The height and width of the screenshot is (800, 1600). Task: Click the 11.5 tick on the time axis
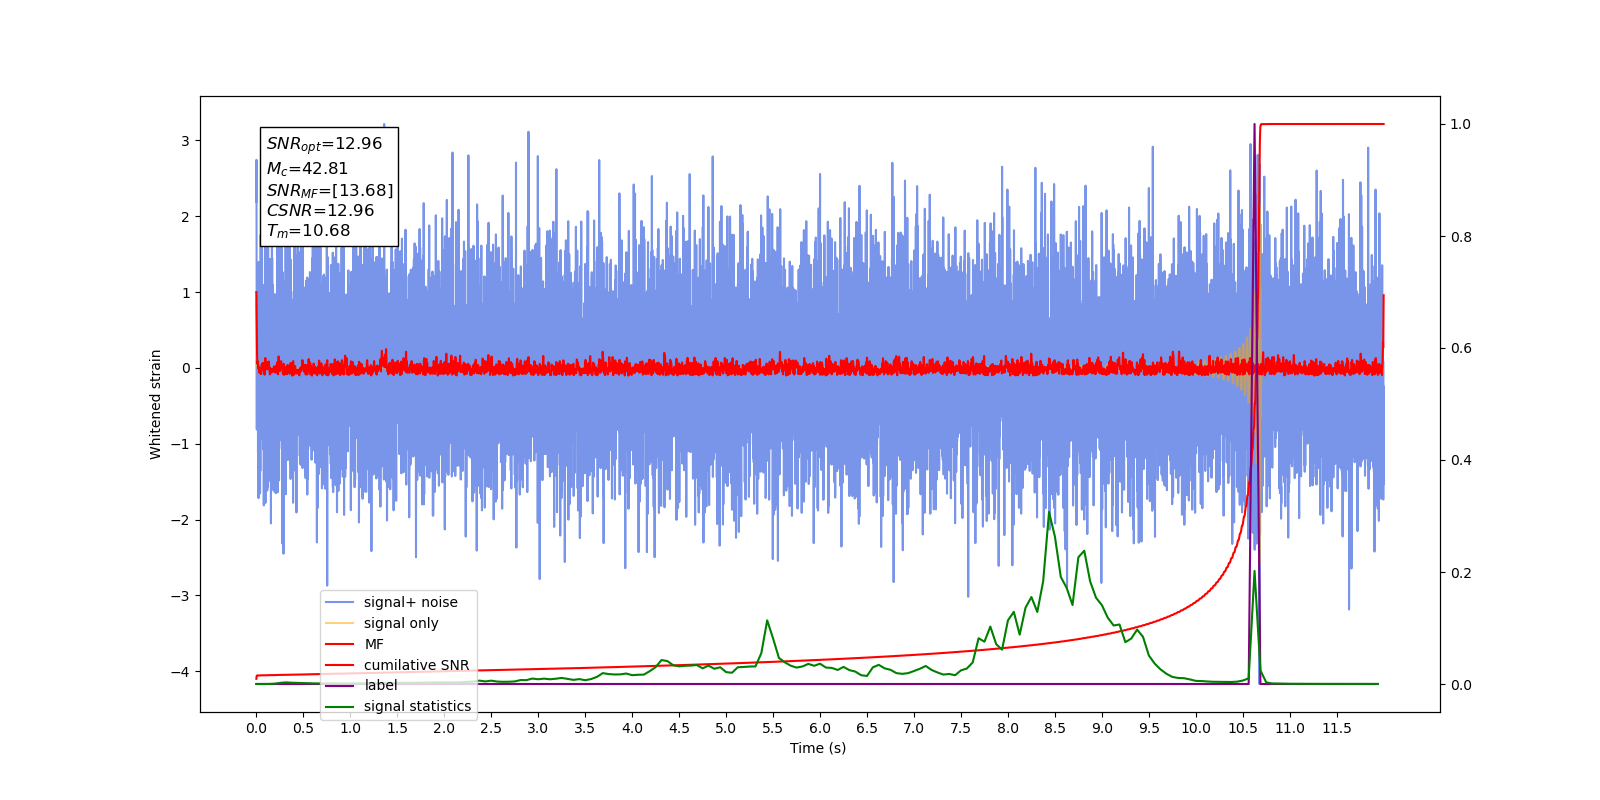click(x=1337, y=728)
